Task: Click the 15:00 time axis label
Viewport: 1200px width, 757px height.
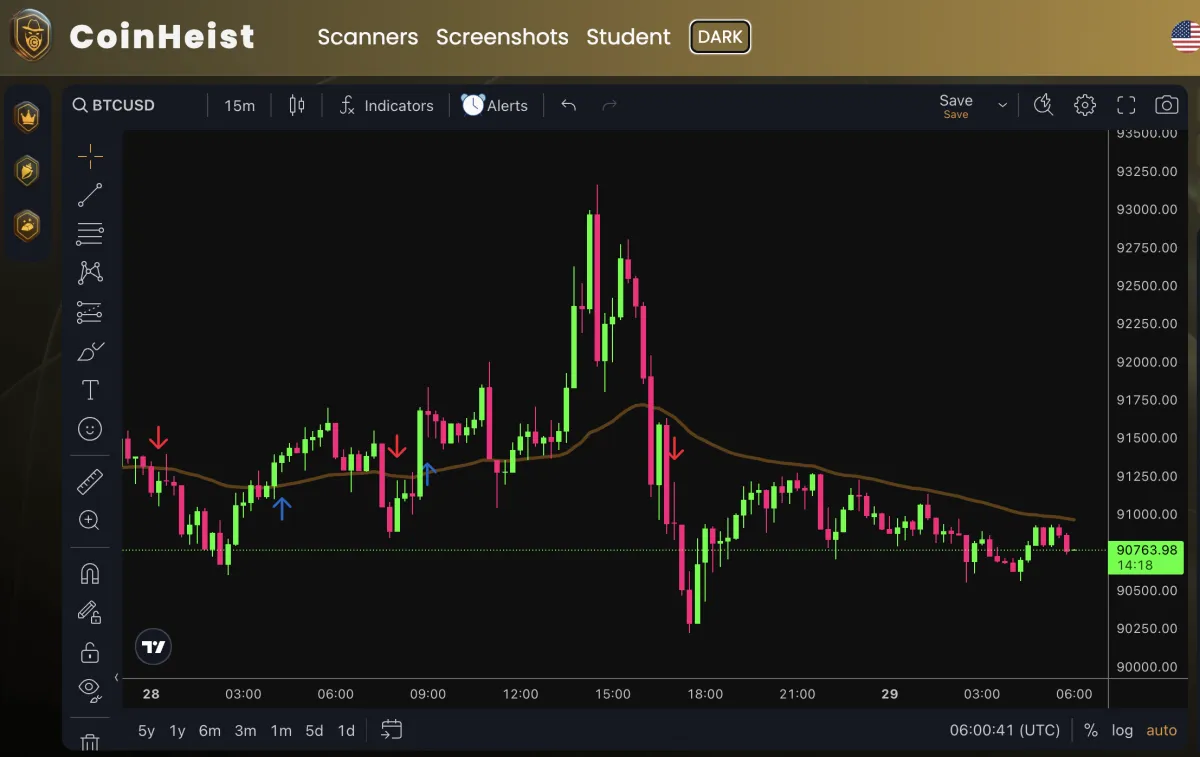Action: click(x=612, y=694)
